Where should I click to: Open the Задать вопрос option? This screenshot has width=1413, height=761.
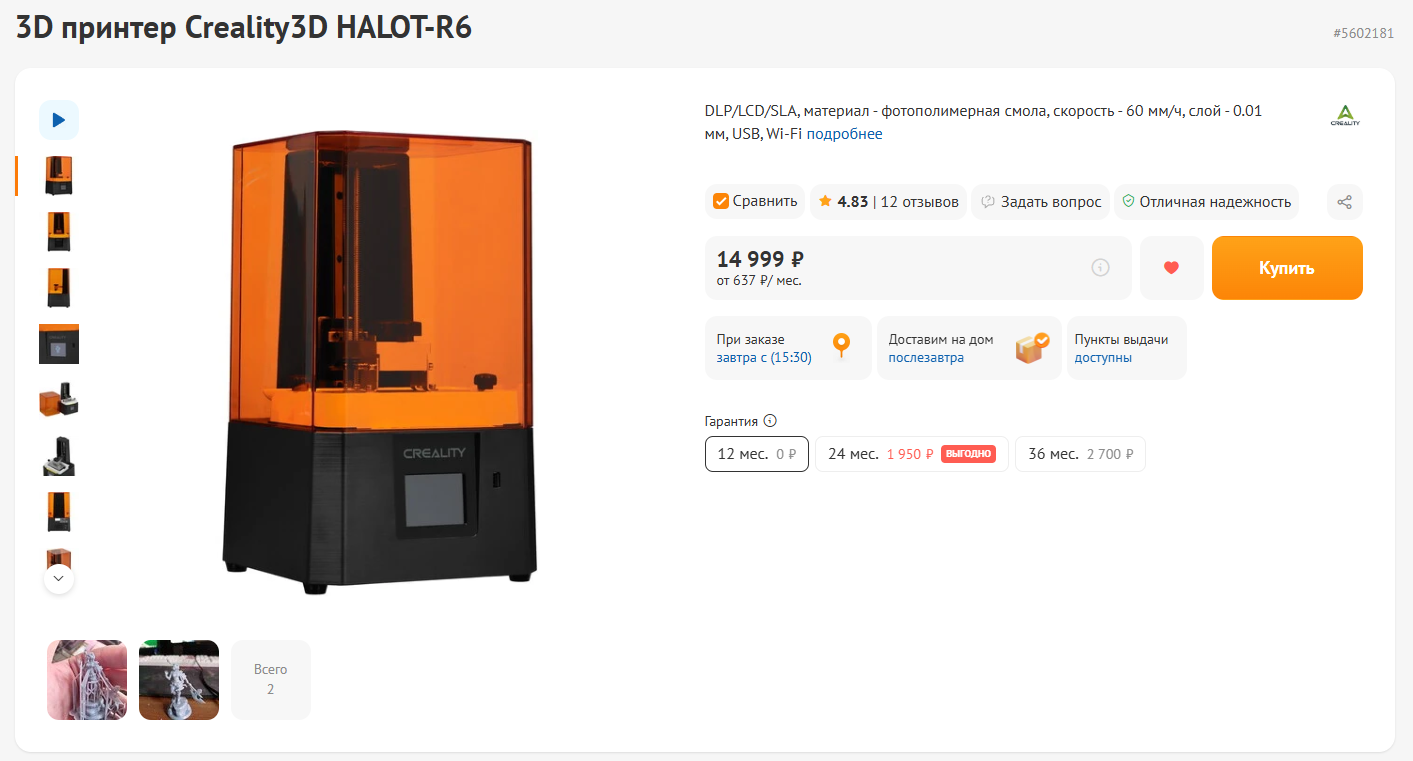tap(1040, 202)
